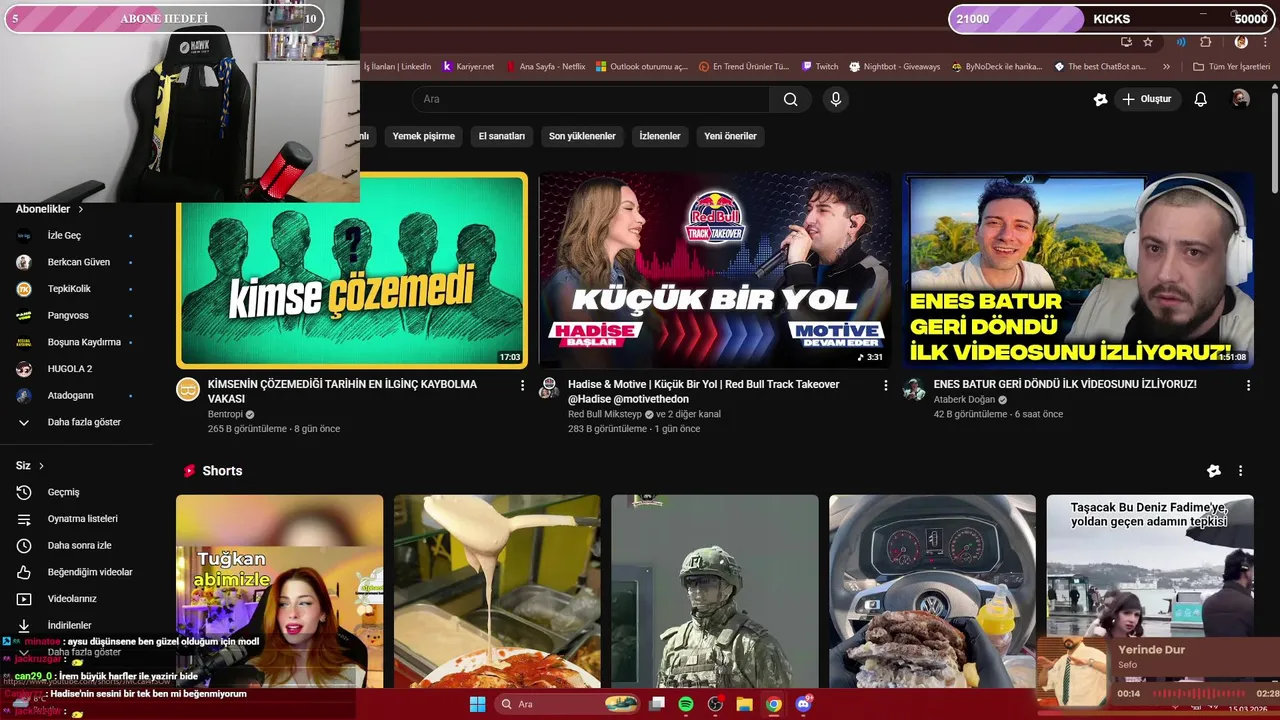Image resolution: width=1280 pixels, height=720 pixels.
Task: Open the Chrome extensions puzzle icon
Action: [x=1205, y=42]
